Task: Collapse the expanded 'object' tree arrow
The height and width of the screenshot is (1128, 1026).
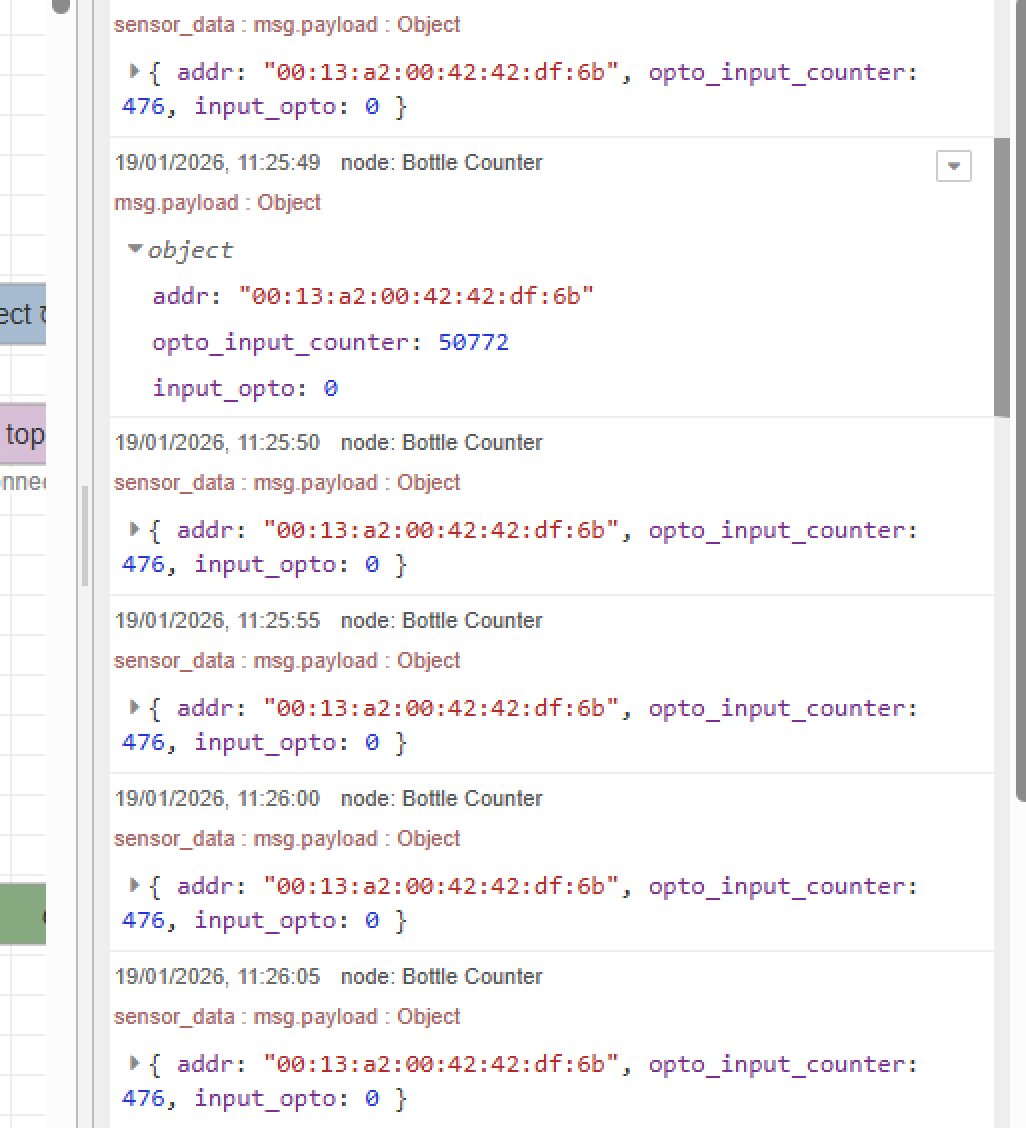Action: 136,249
